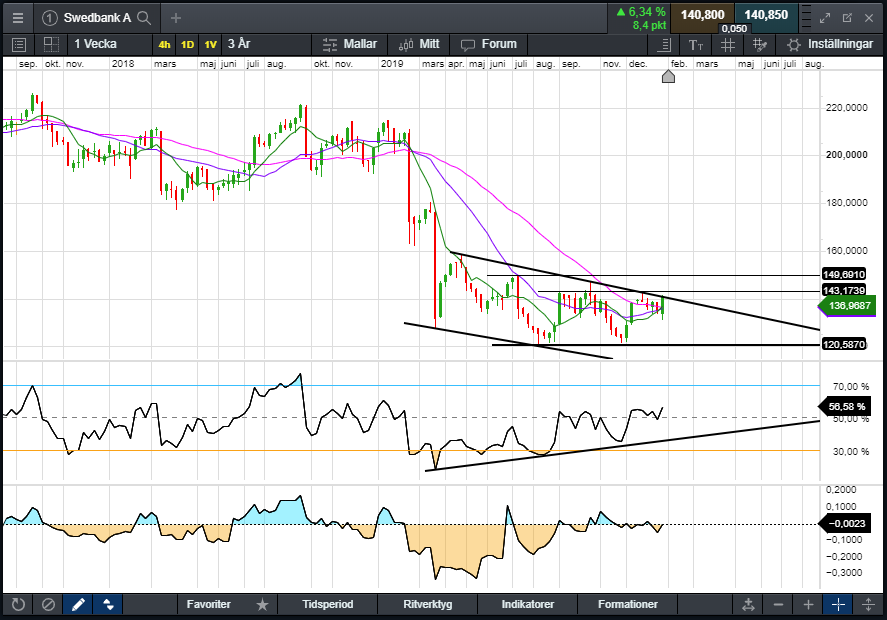Click the Swedbank A instrument name
887x620 pixels.
click(97, 18)
